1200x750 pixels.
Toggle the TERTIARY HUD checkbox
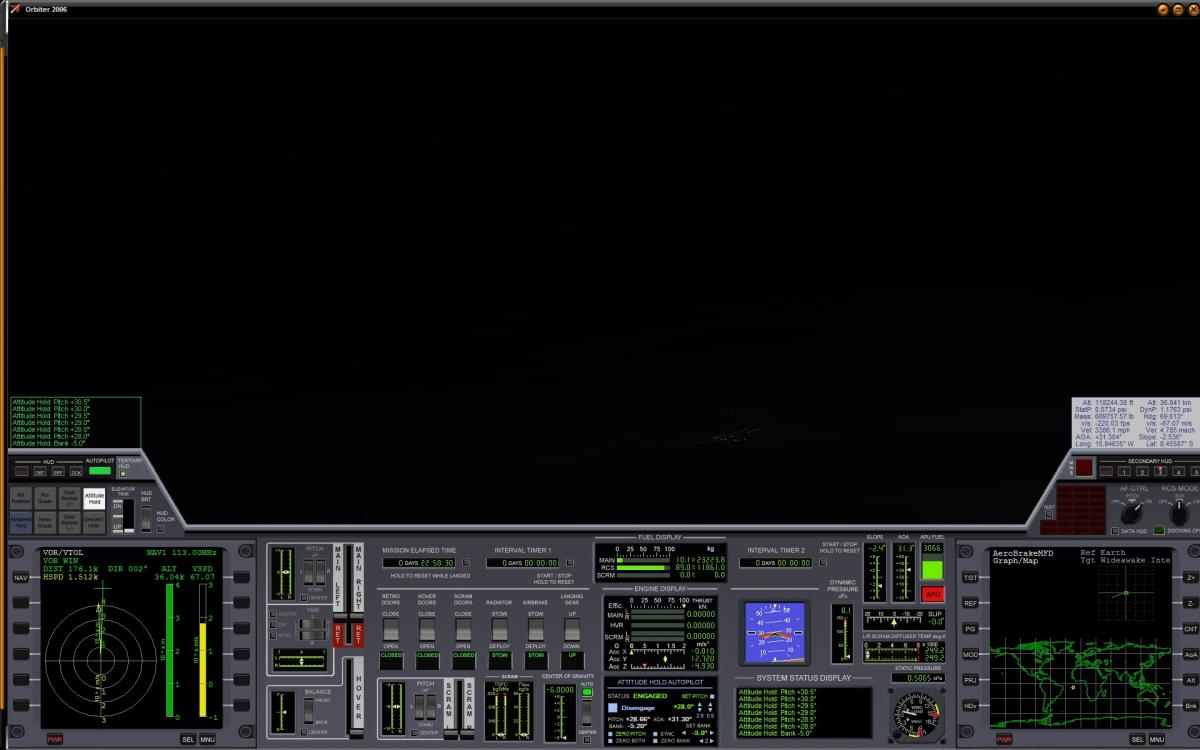point(123,474)
